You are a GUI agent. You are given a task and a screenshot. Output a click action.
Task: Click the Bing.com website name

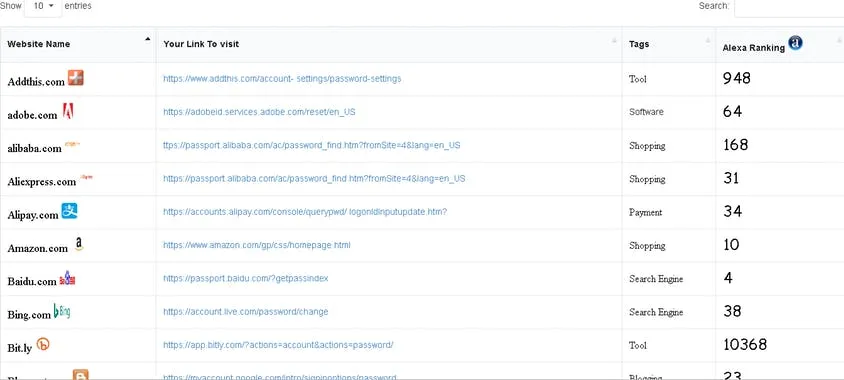29,315
